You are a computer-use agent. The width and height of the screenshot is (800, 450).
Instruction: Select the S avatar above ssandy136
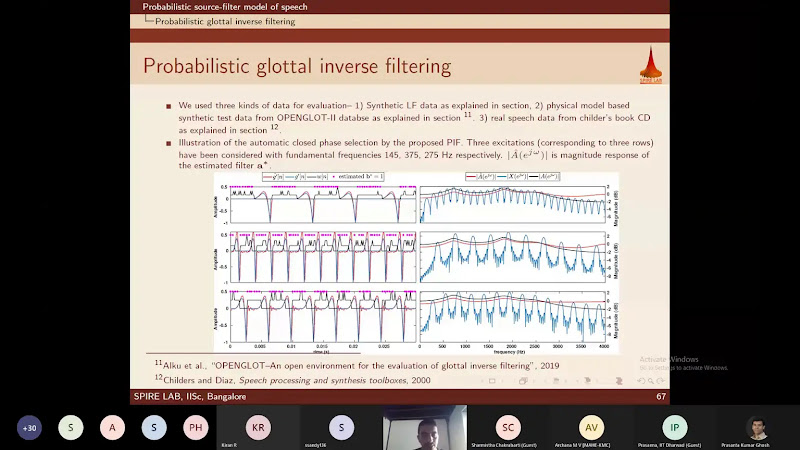click(x=341, y=428)
